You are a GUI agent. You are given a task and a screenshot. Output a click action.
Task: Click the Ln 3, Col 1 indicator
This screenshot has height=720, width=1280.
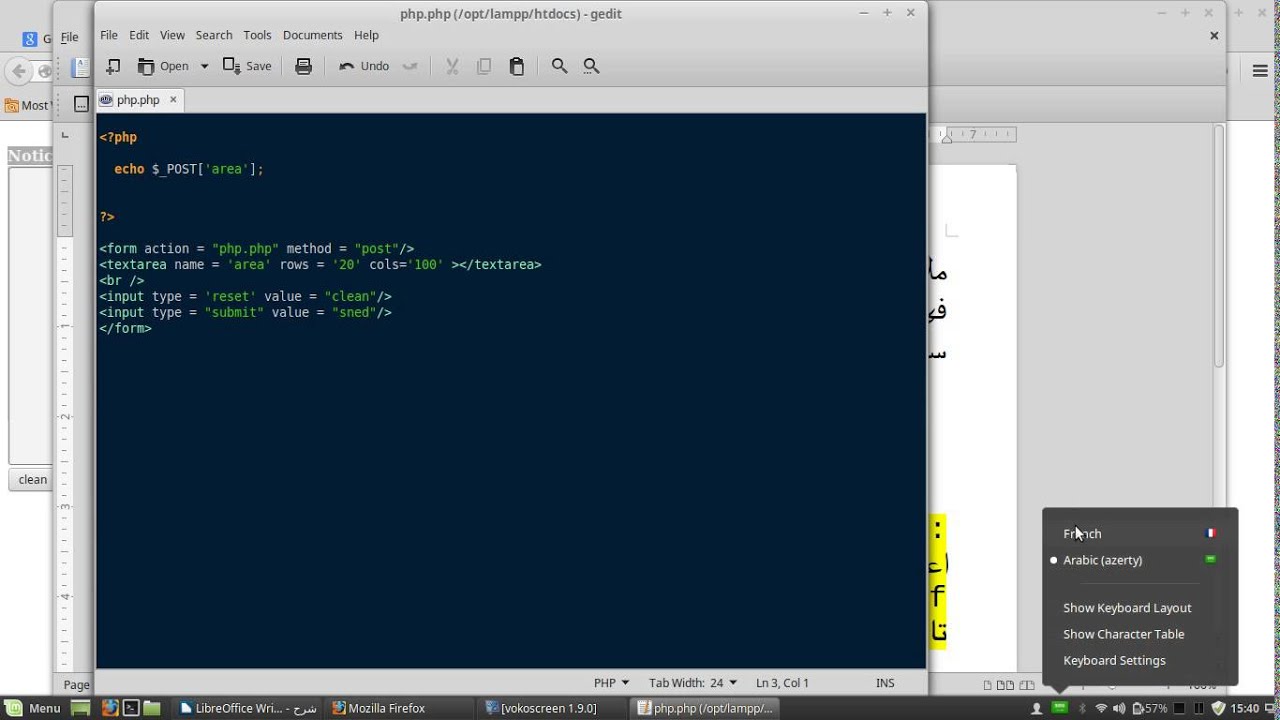pos(782,683)
